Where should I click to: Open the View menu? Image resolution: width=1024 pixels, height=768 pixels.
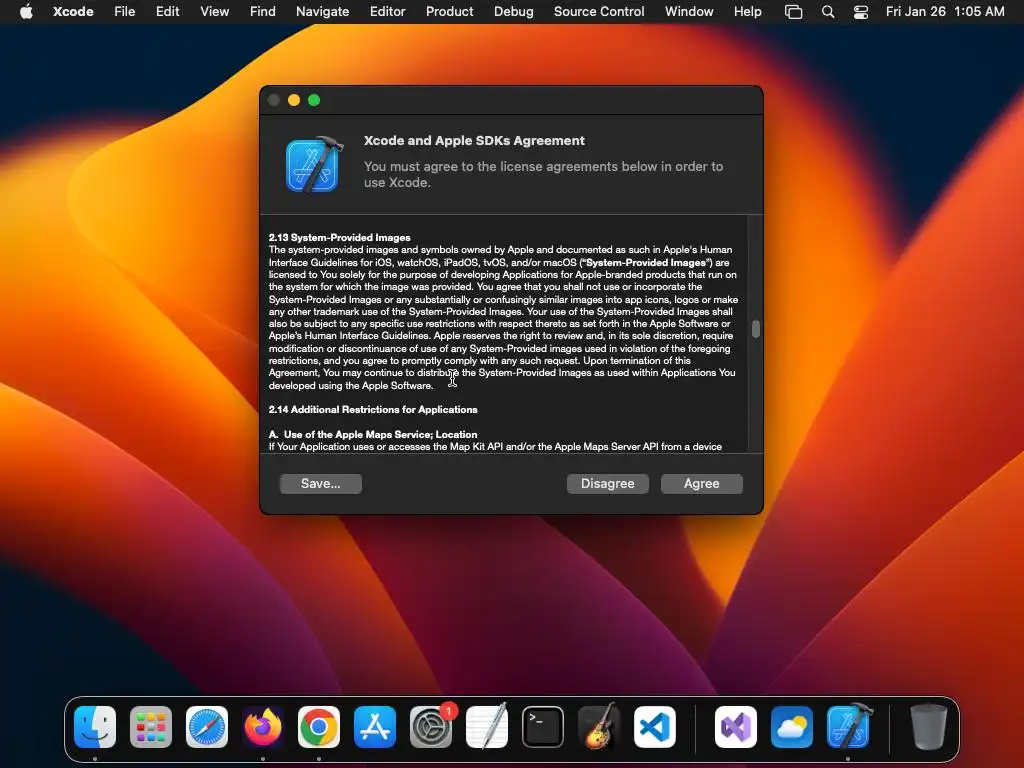(214, 11)
